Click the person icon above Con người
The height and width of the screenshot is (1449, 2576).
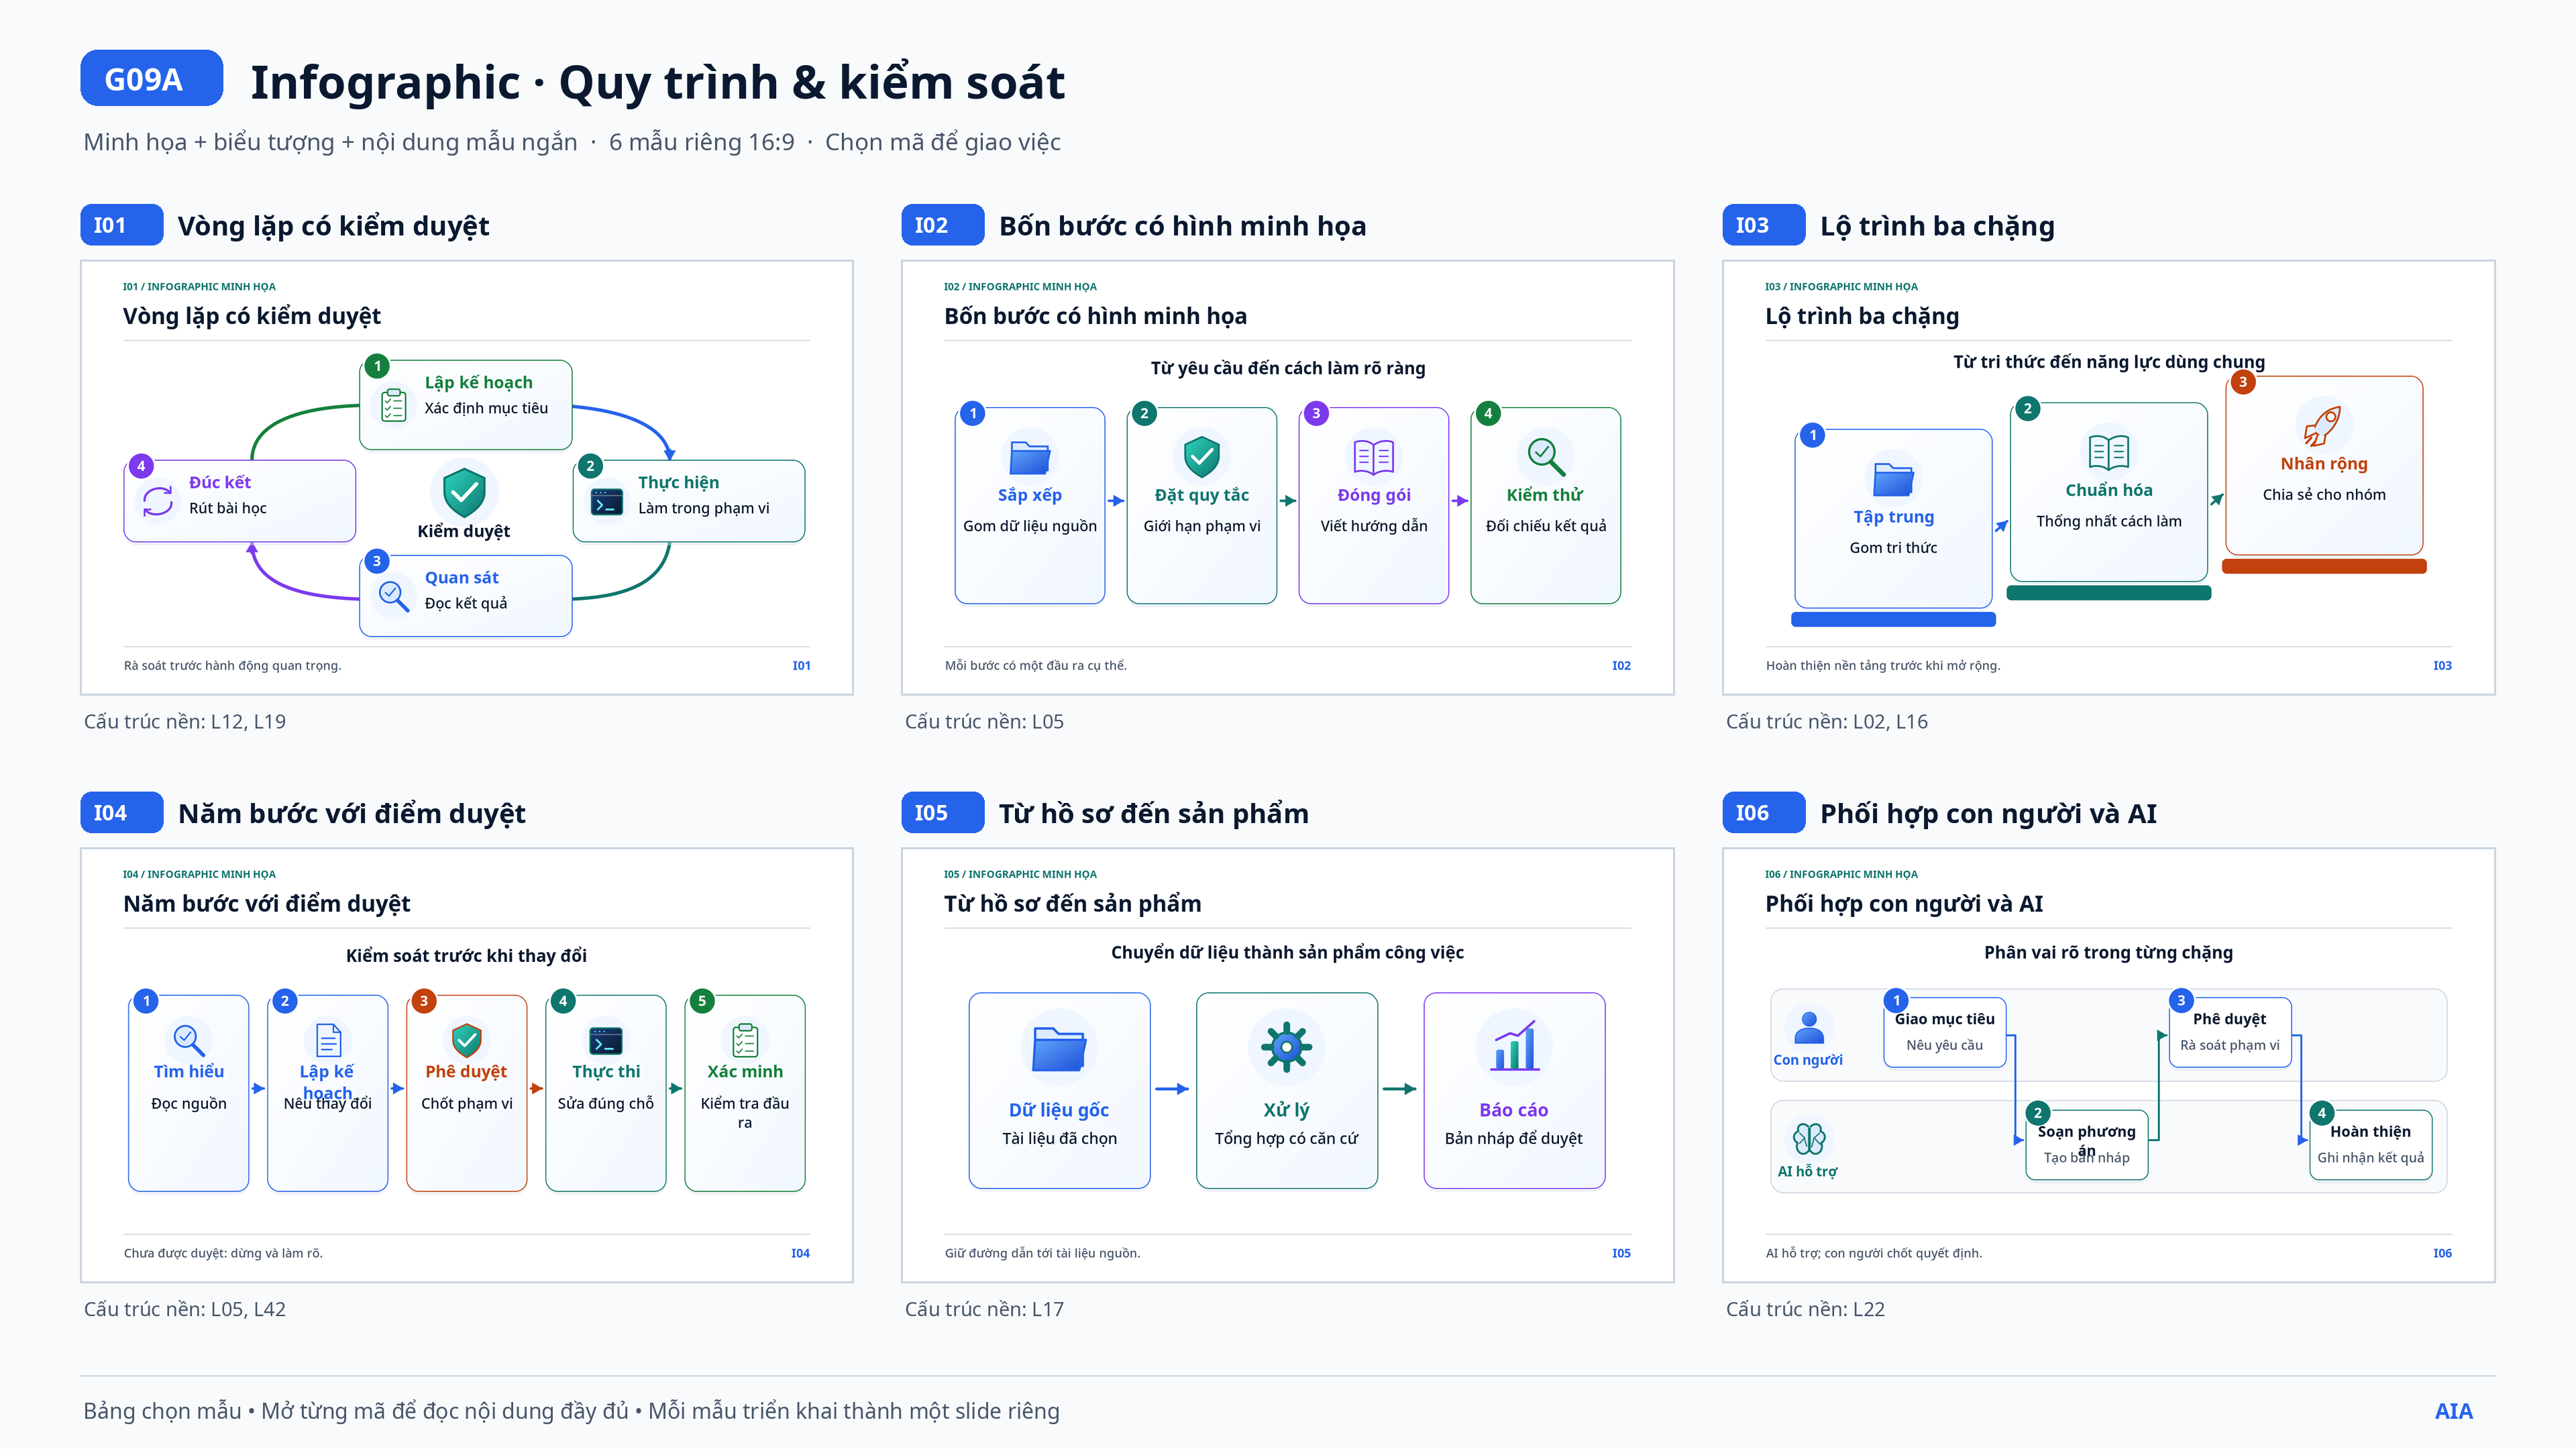(1809, 1027)
